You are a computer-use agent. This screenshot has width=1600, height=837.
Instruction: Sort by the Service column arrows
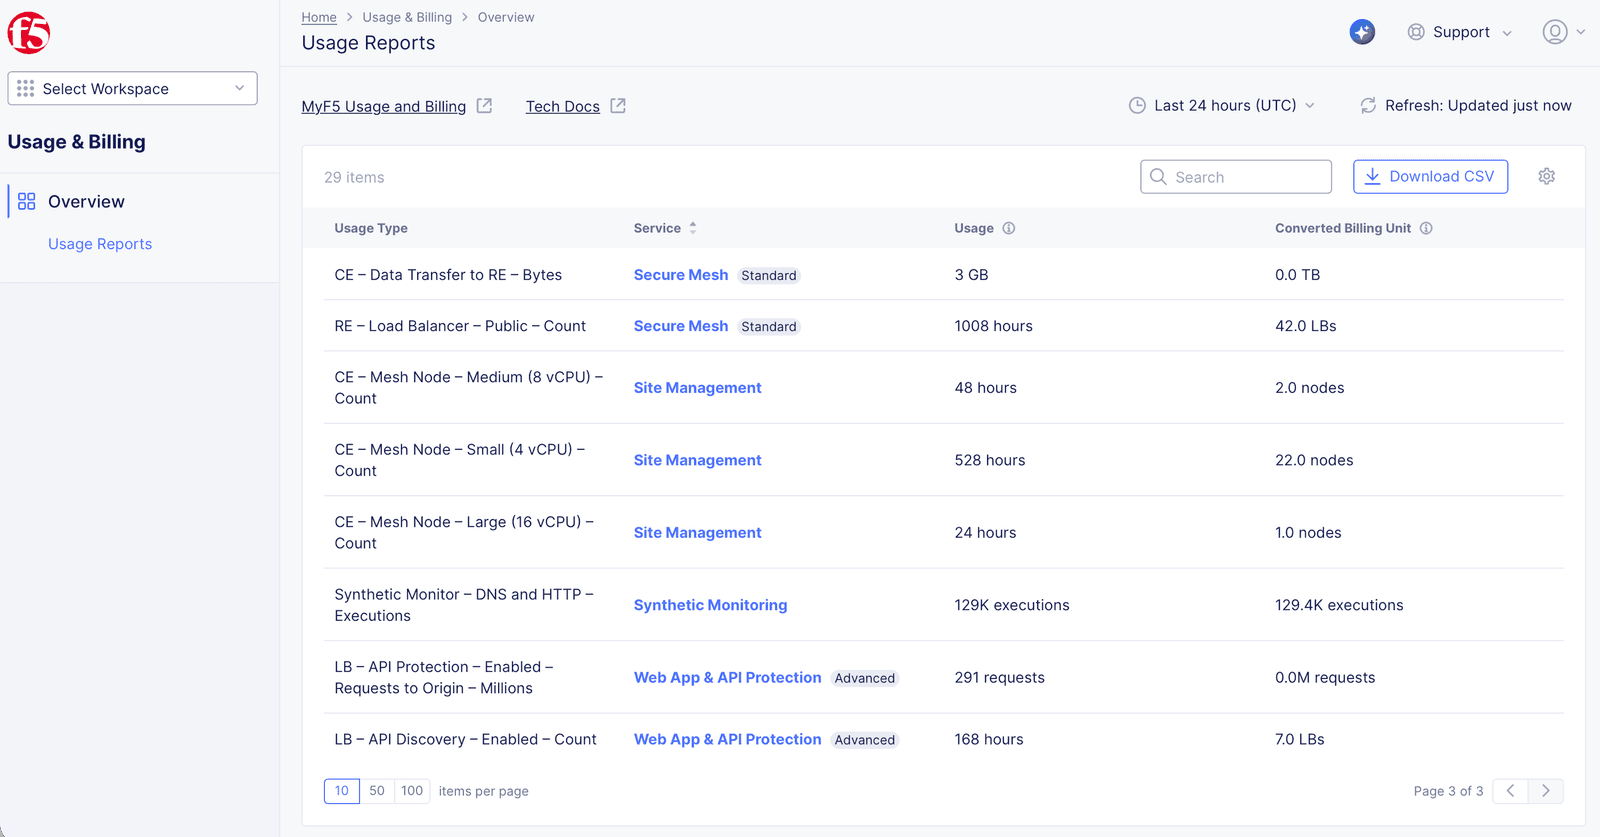coord(693,228)
